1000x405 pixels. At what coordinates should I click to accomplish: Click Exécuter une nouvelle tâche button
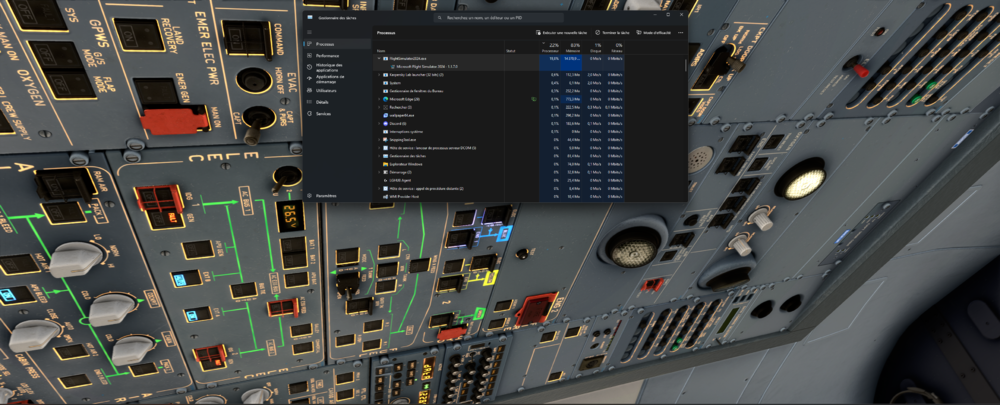pos(560,32)
